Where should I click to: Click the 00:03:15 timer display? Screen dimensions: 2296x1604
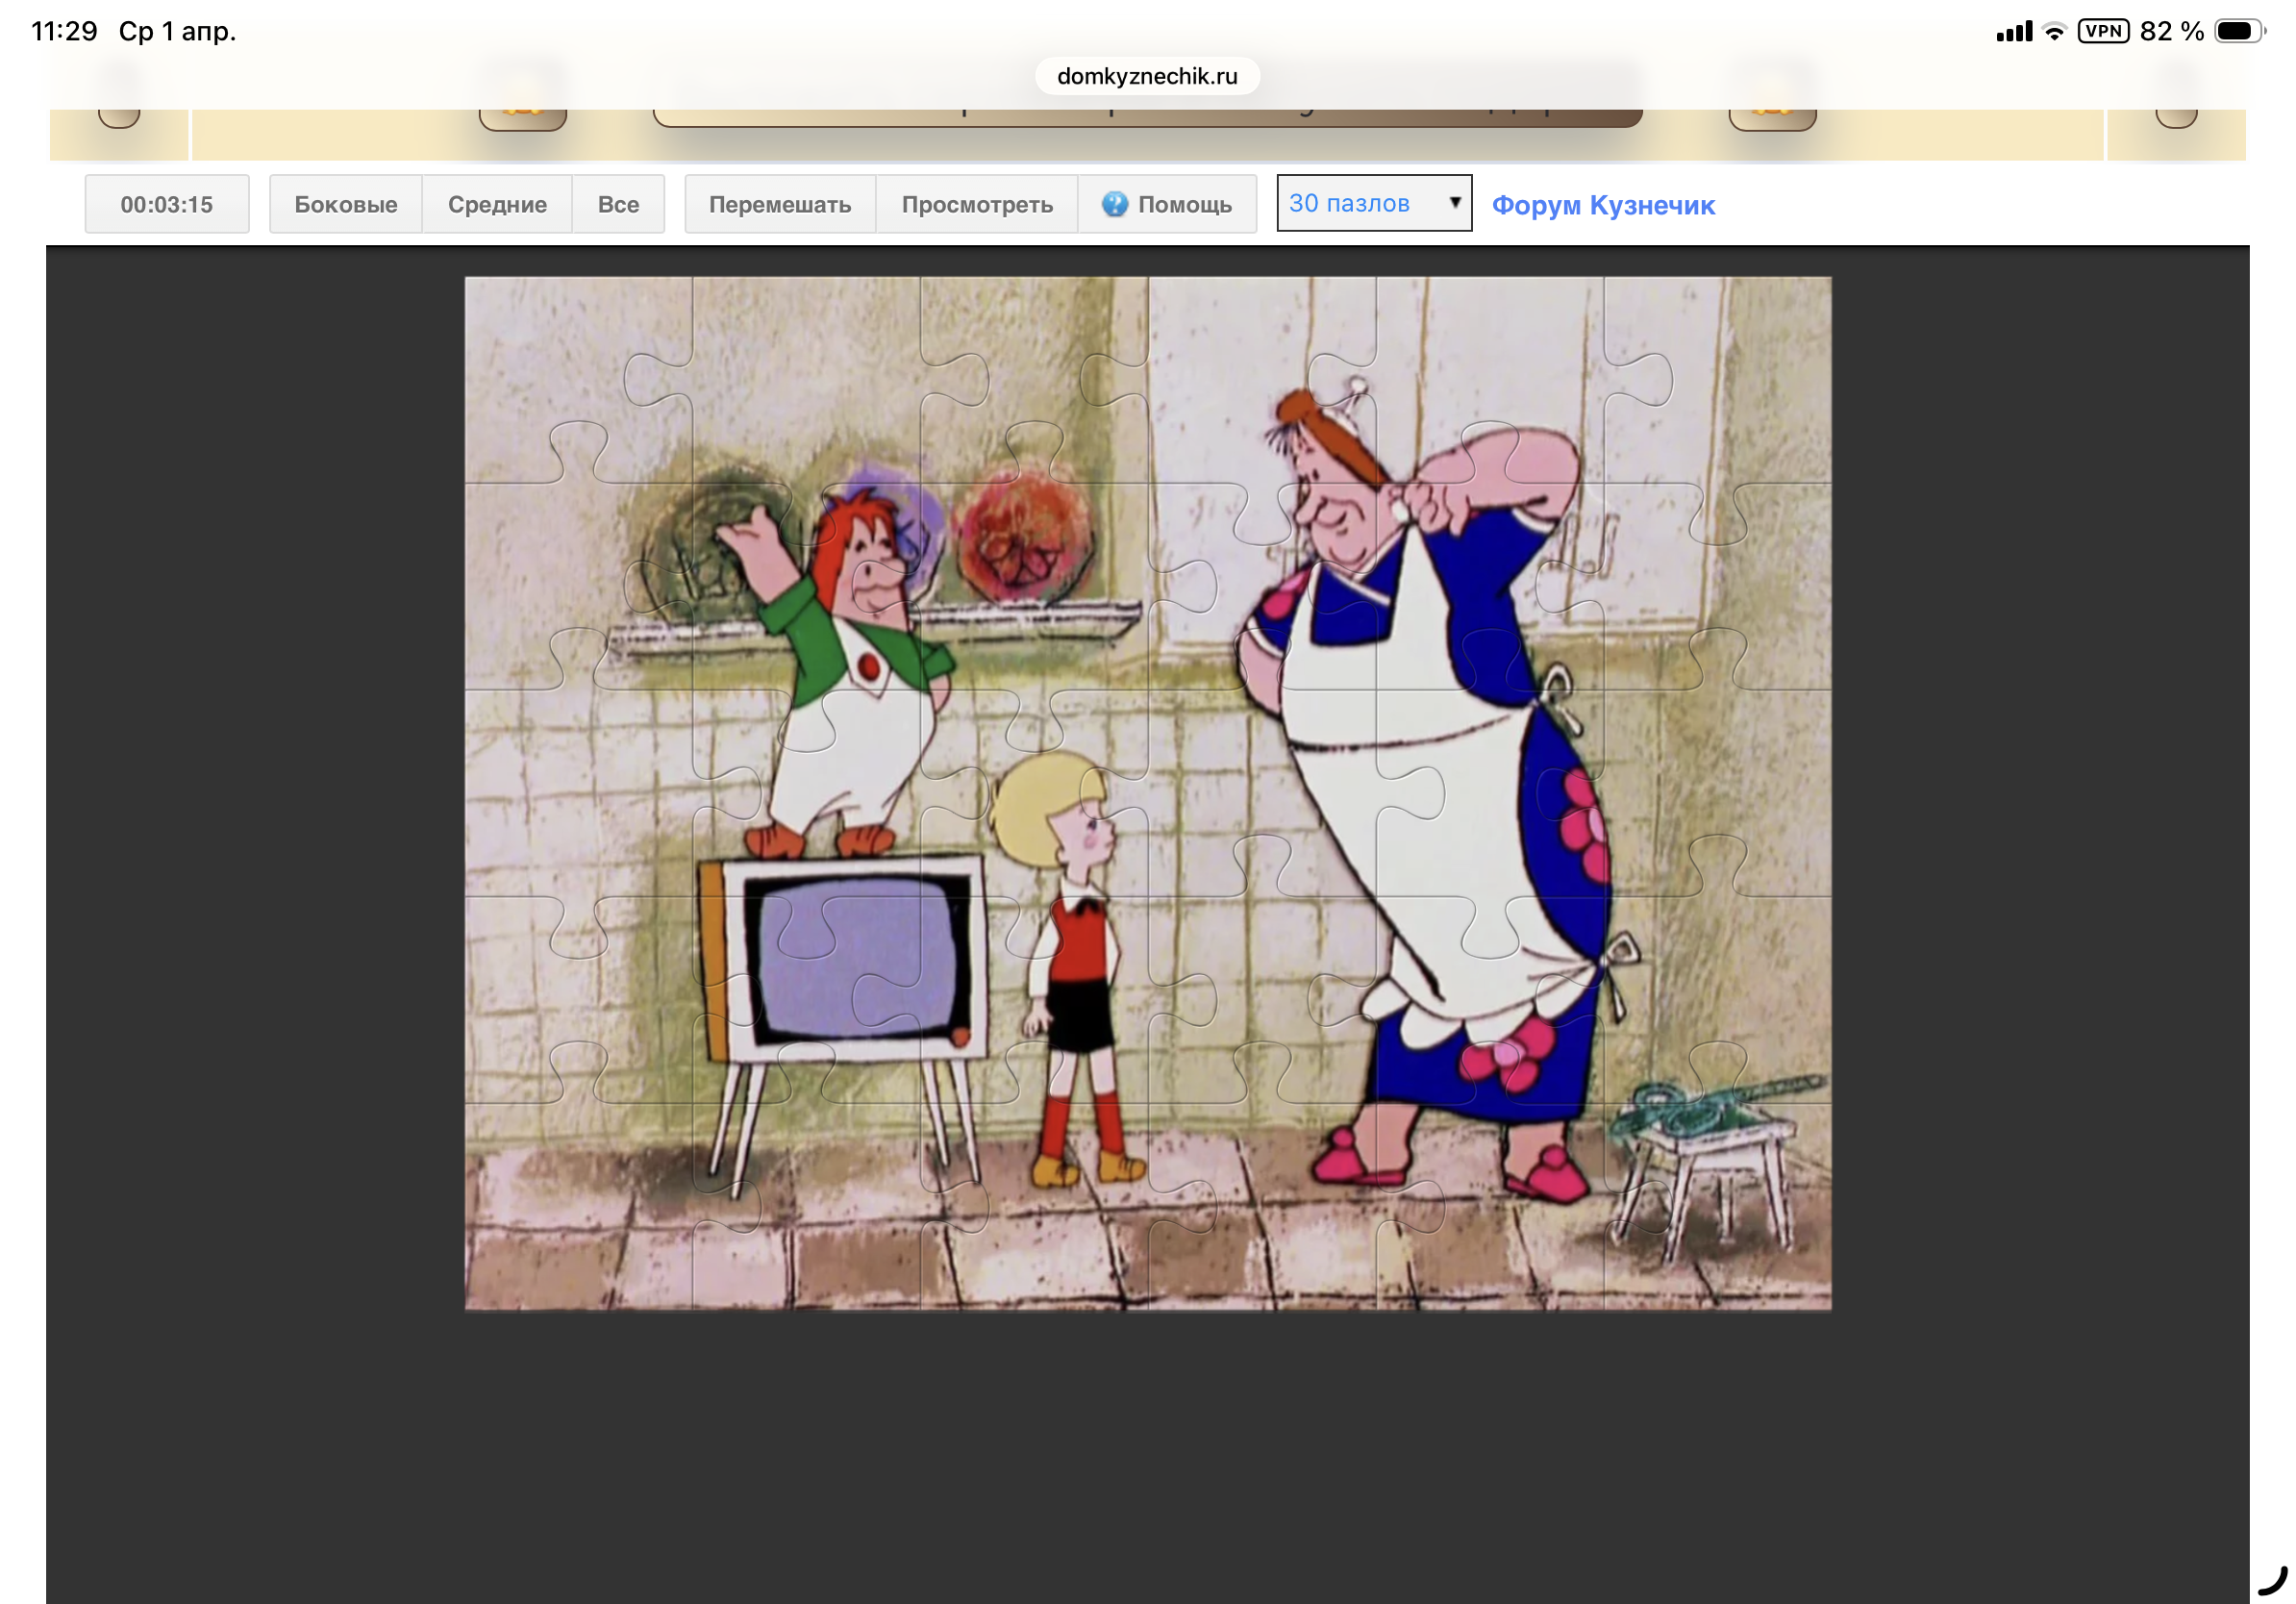click(x=167, y=204)
